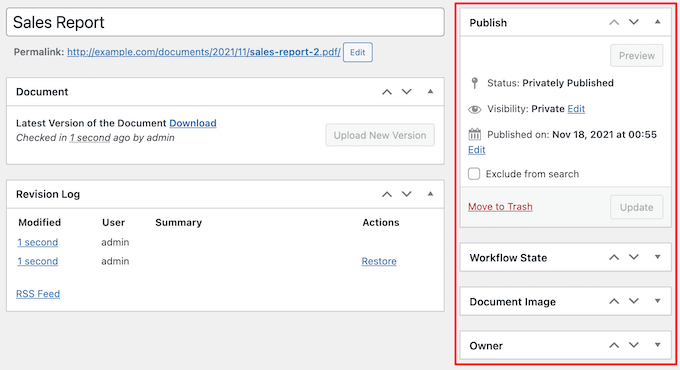
Task: Click the Preview button
Action: [x=637, y=56]
